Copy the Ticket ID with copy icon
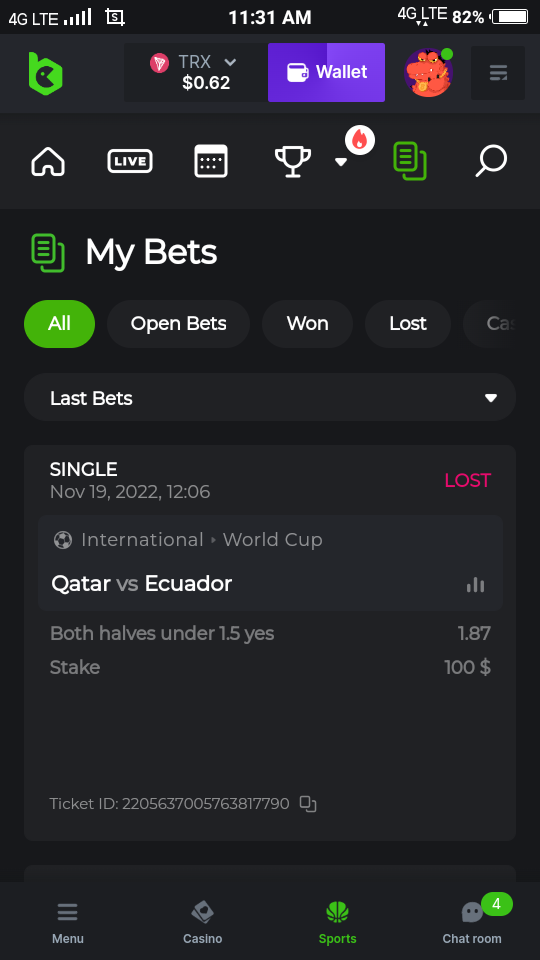Image resolution: width=540 pixels, height=960 pixels. point(308,804)
